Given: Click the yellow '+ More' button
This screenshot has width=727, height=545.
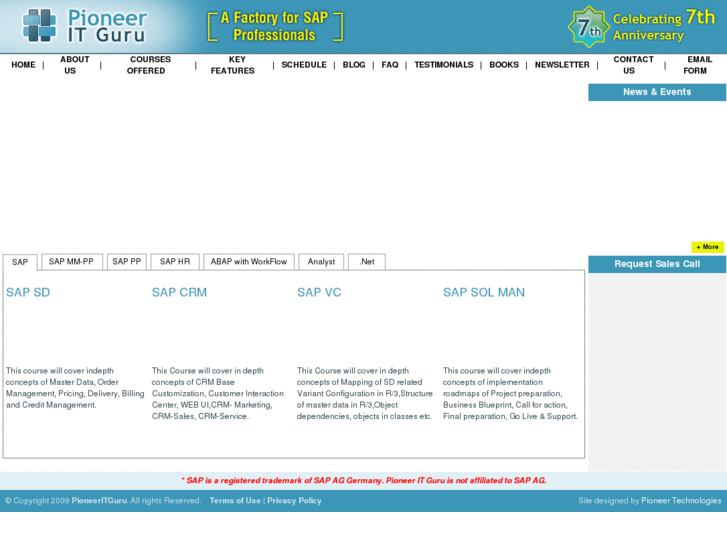Looking at the screenshot, I should coord(708,247).
